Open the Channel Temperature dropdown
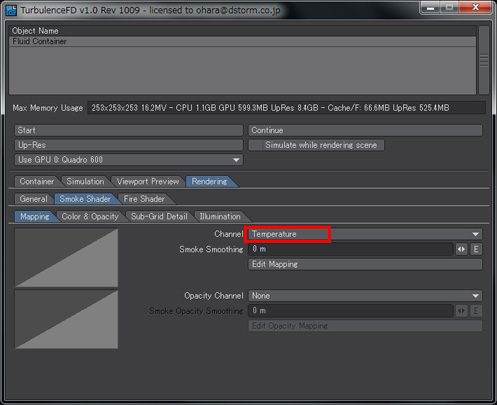The width and height of the screenshot is (497, 405). pos(365,234)
